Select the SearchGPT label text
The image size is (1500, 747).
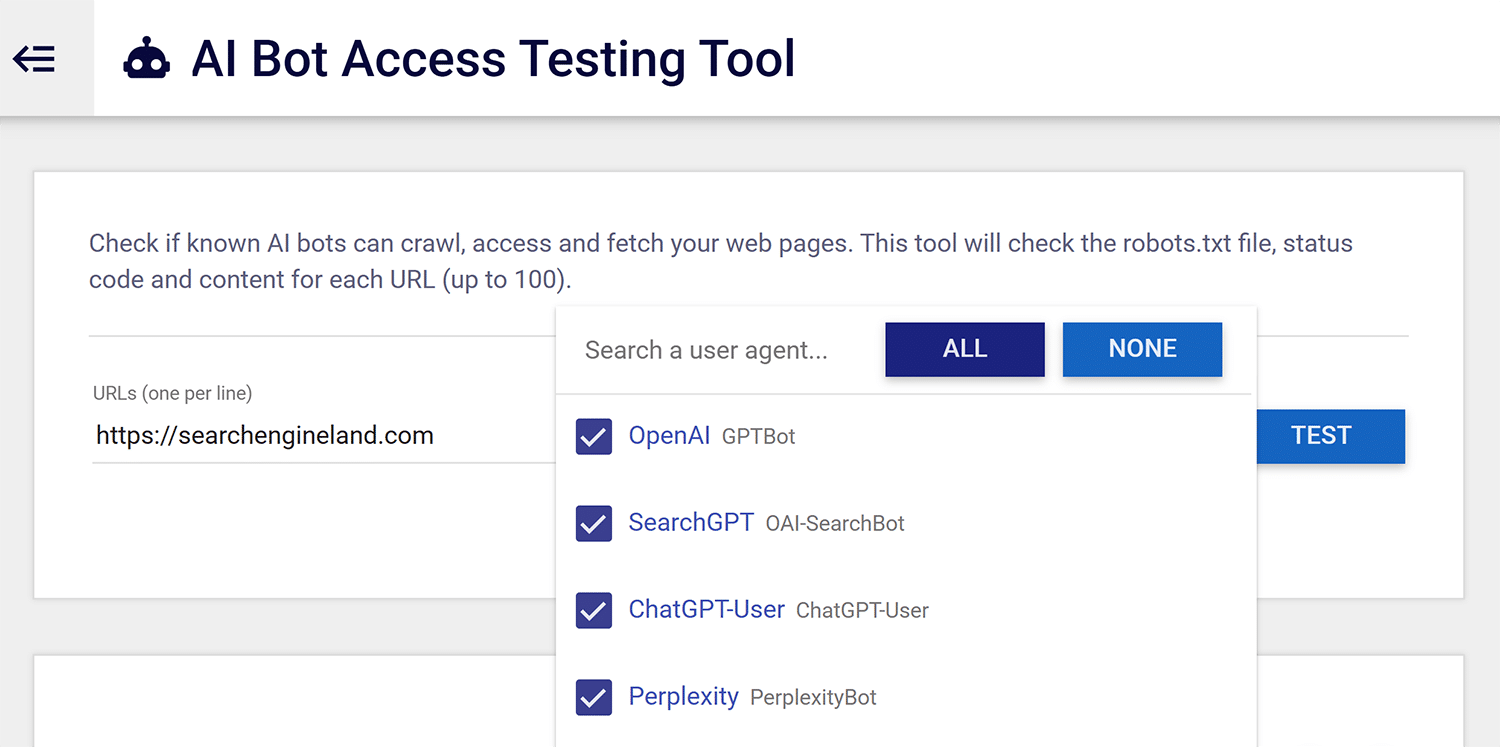[691, 523]
